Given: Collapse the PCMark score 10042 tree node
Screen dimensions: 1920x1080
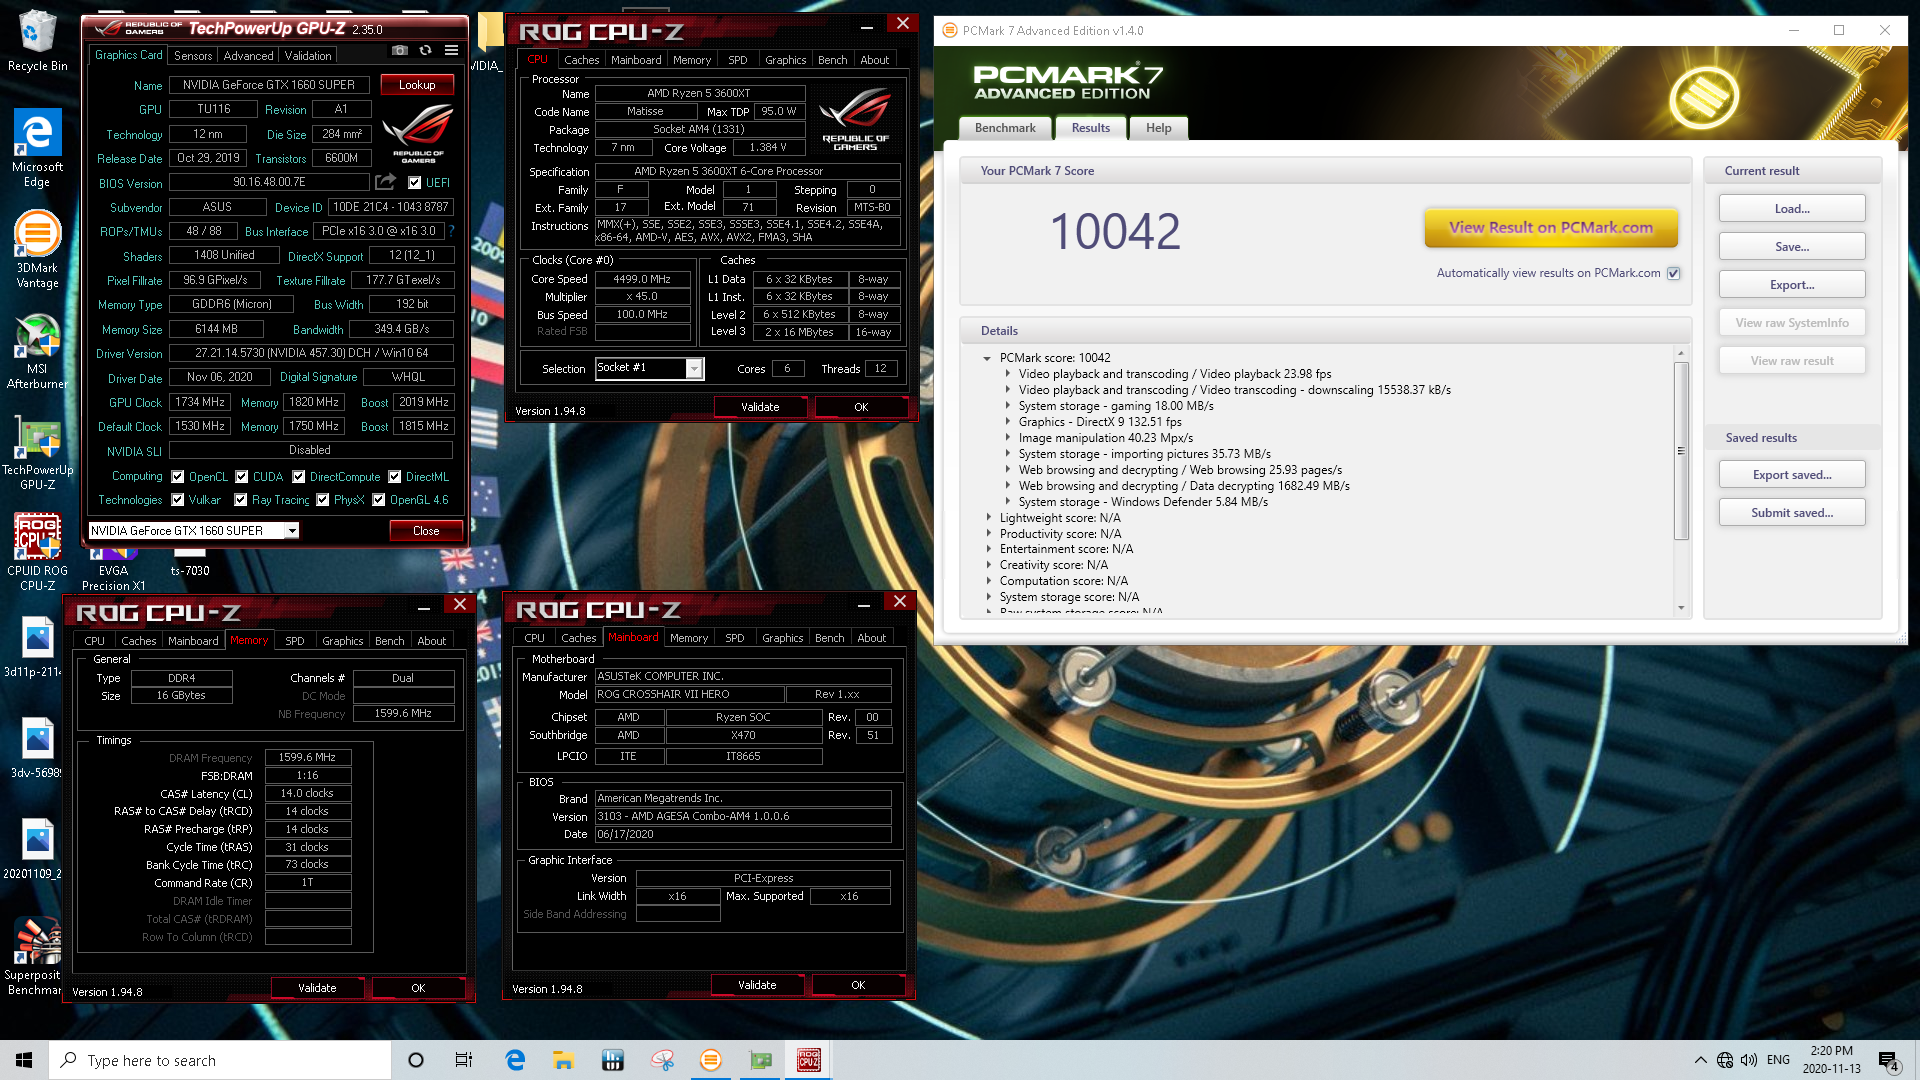Looking at the screenshot, I should click(x=987, y=358).
